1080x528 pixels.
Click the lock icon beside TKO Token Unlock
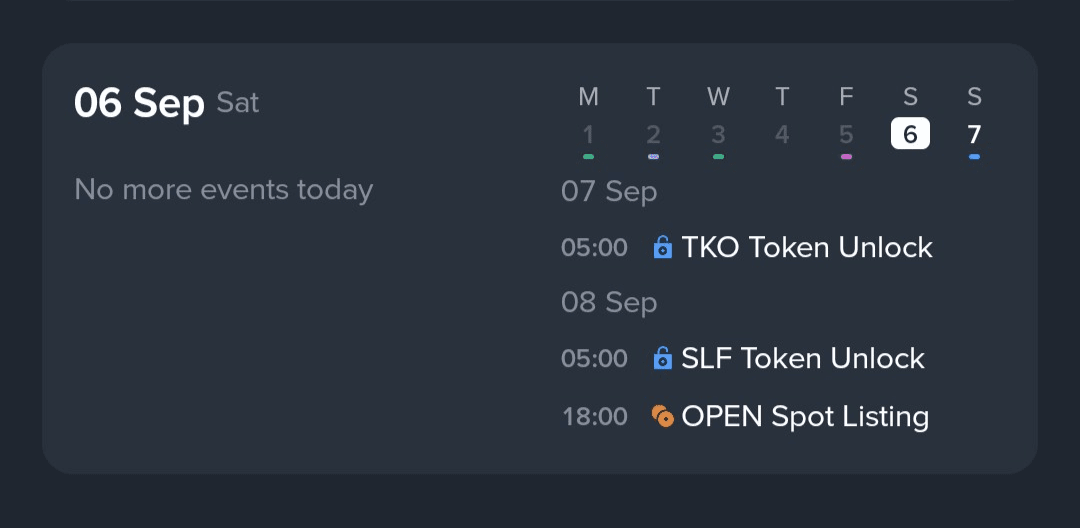(662, 247)
